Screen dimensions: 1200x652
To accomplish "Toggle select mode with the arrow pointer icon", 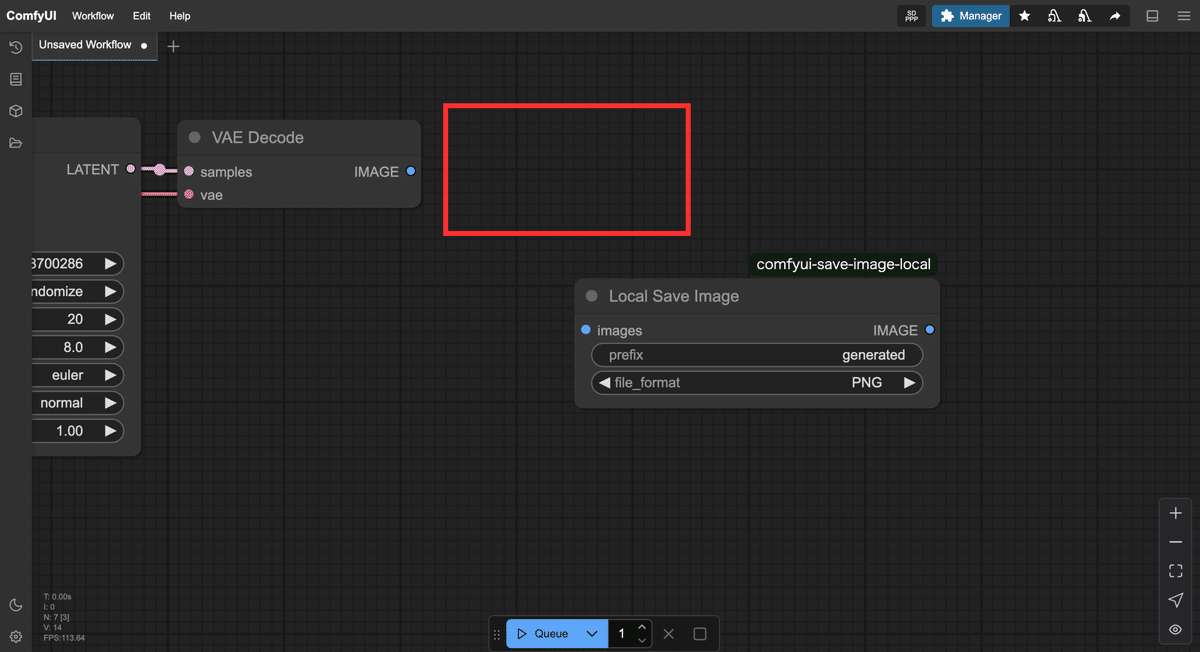I will click(1176, 600).
